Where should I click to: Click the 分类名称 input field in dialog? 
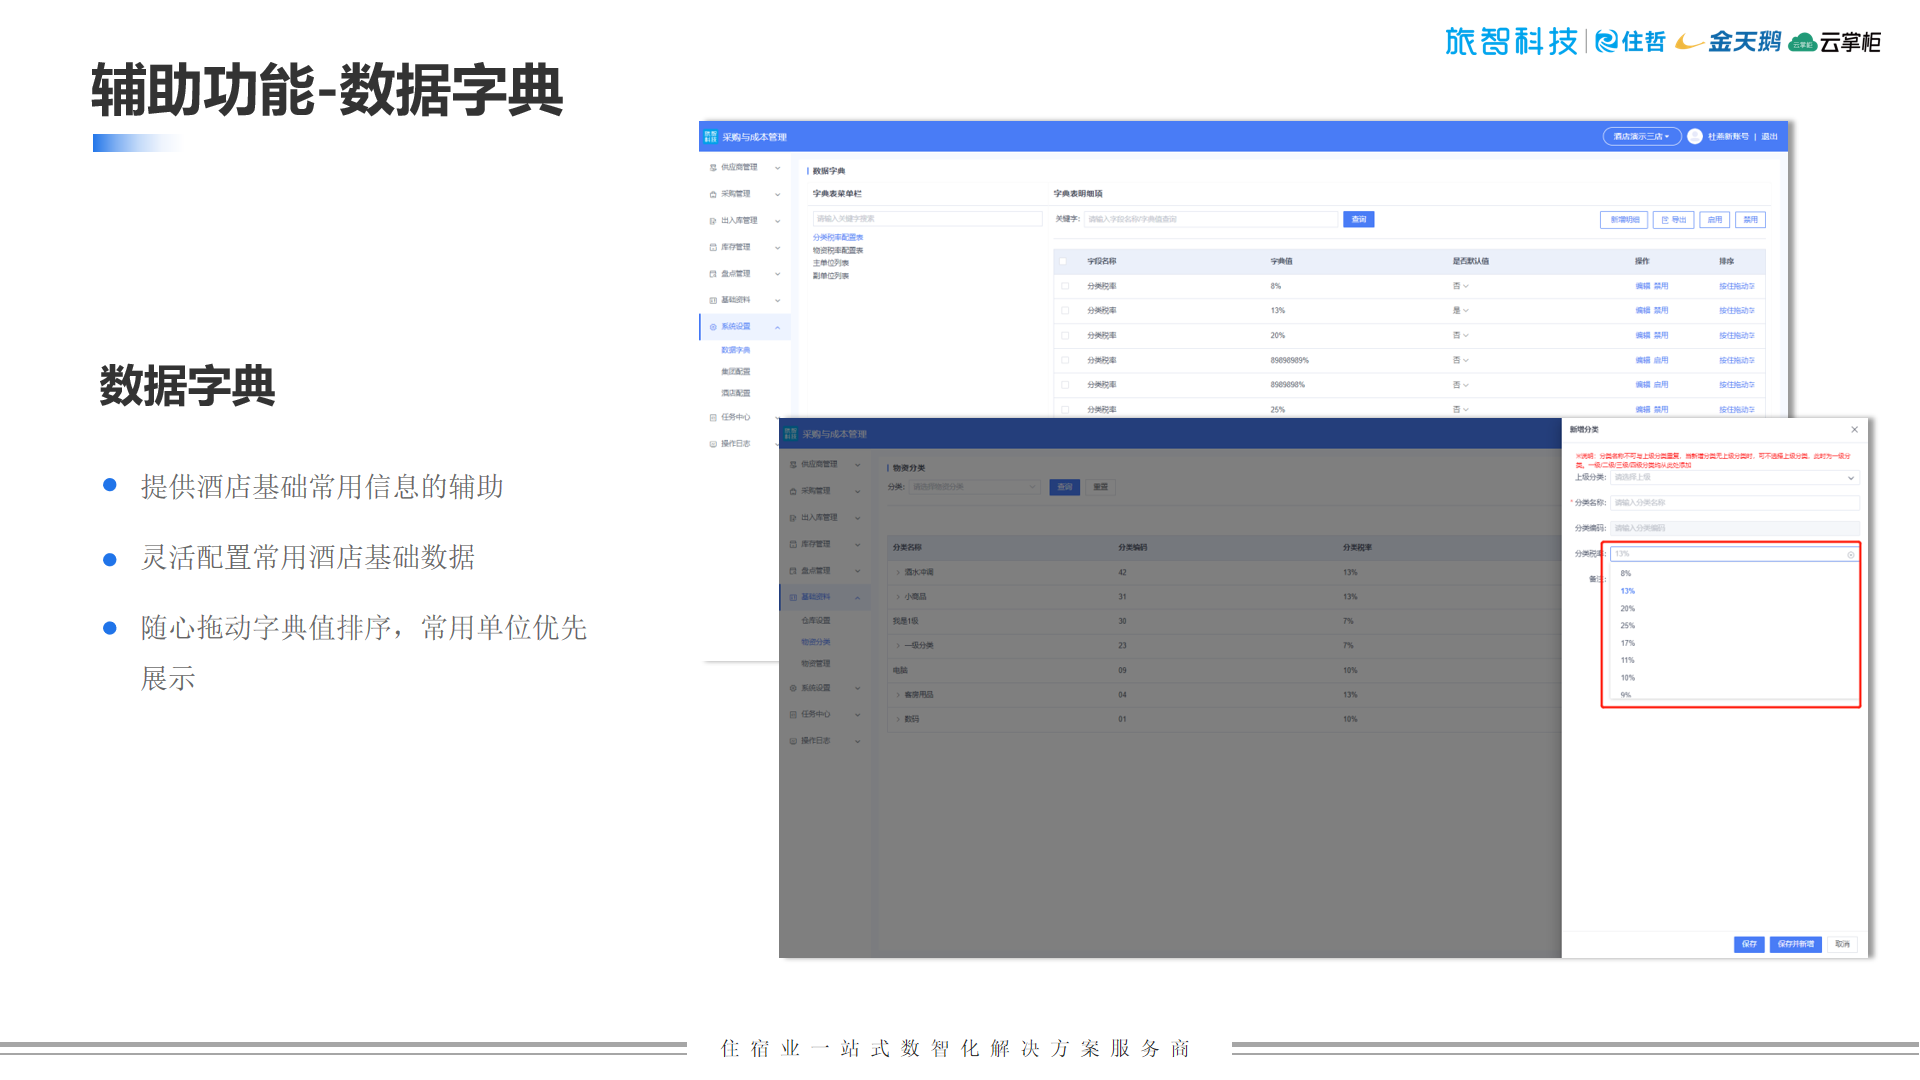(1733, 503)
